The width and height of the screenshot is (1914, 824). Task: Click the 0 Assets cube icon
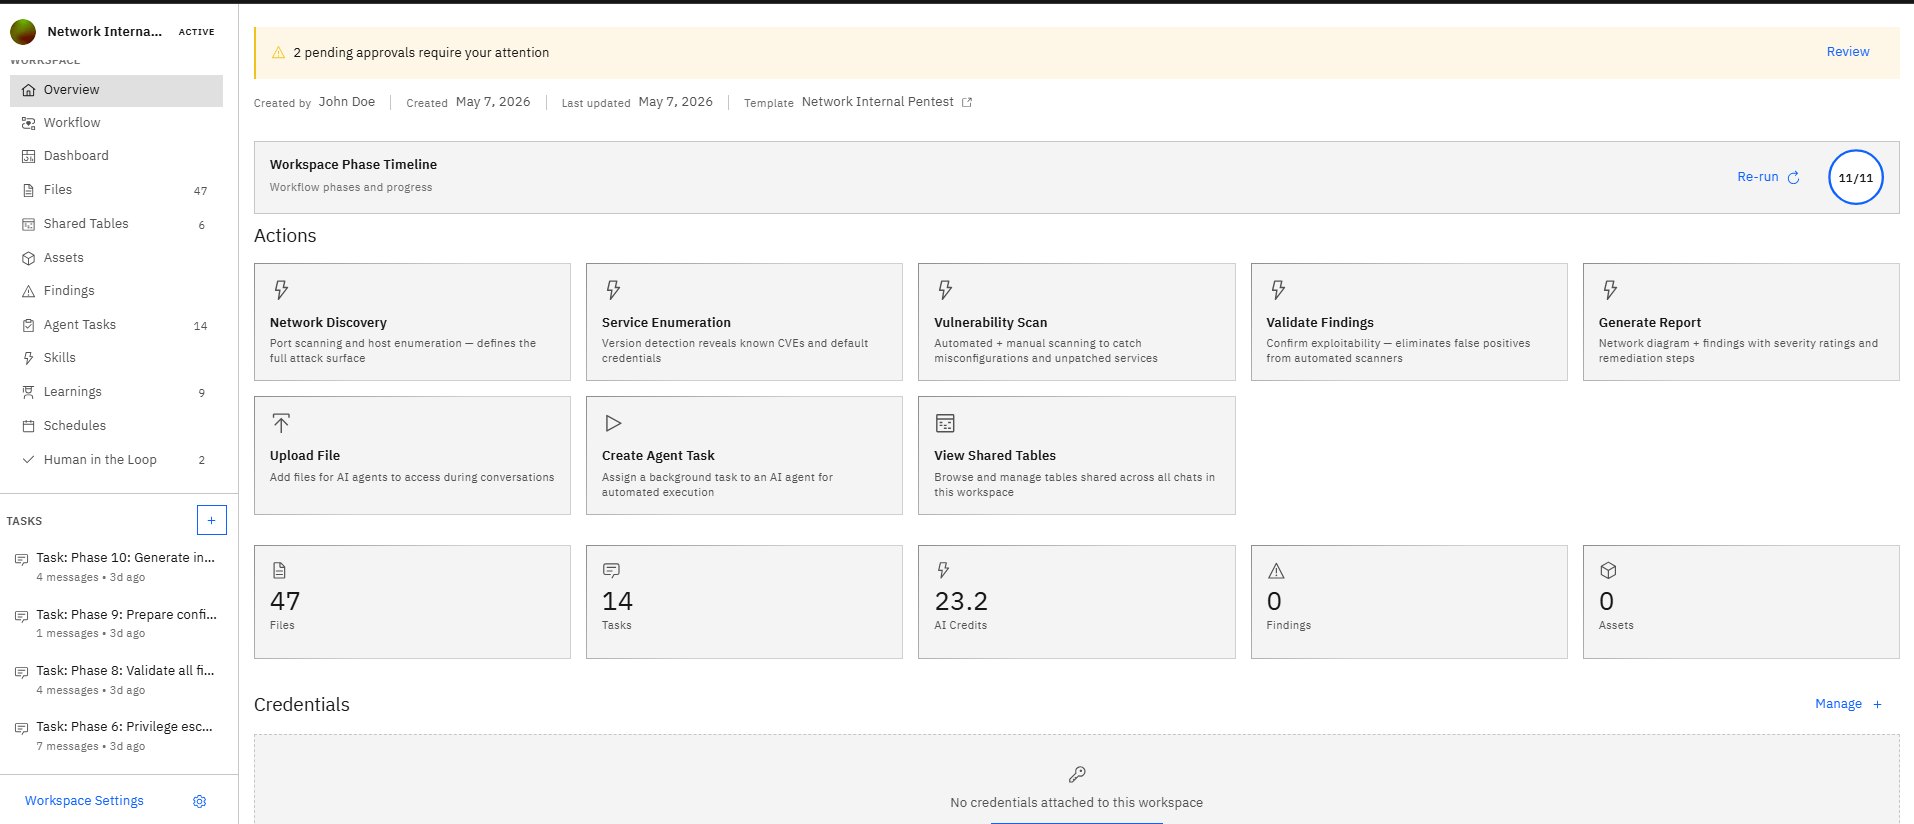1608,571
